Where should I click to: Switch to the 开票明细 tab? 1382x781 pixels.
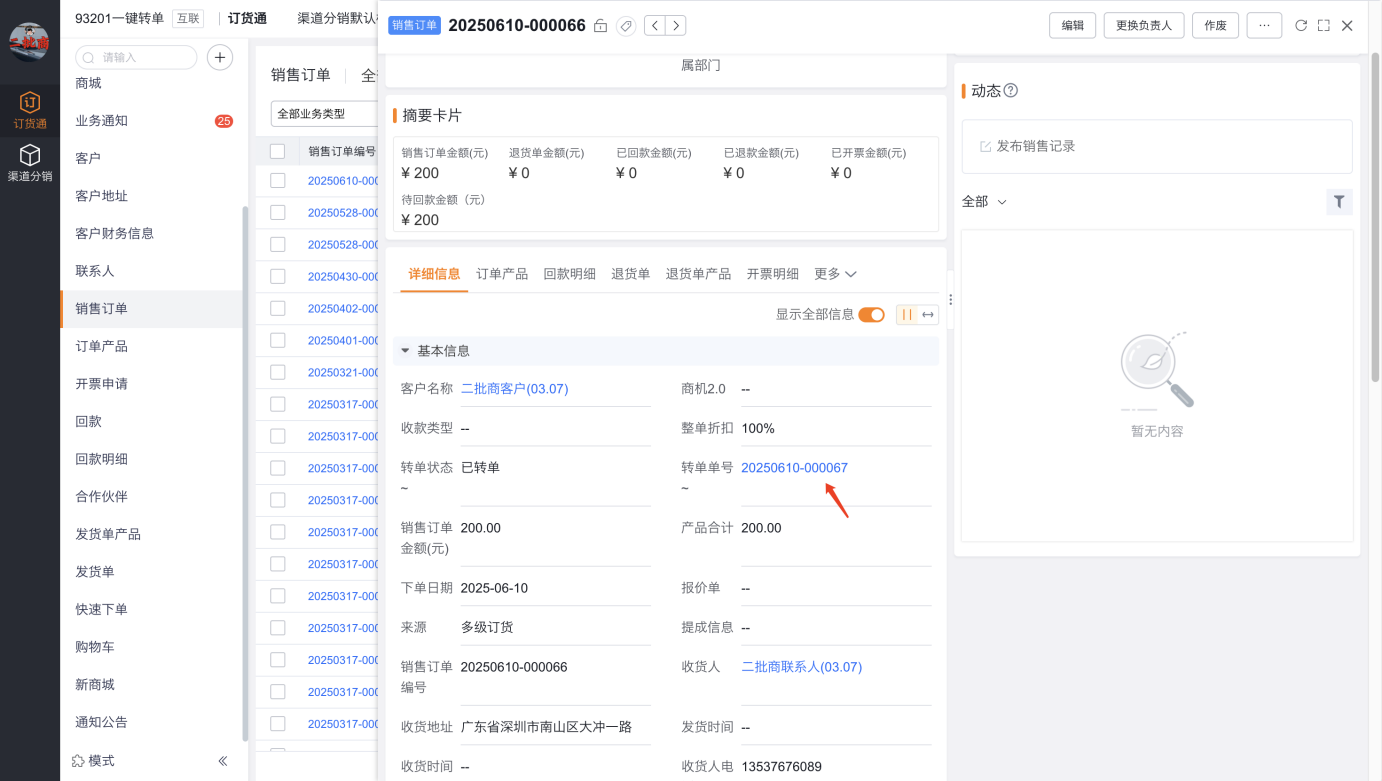click(772, 274)
